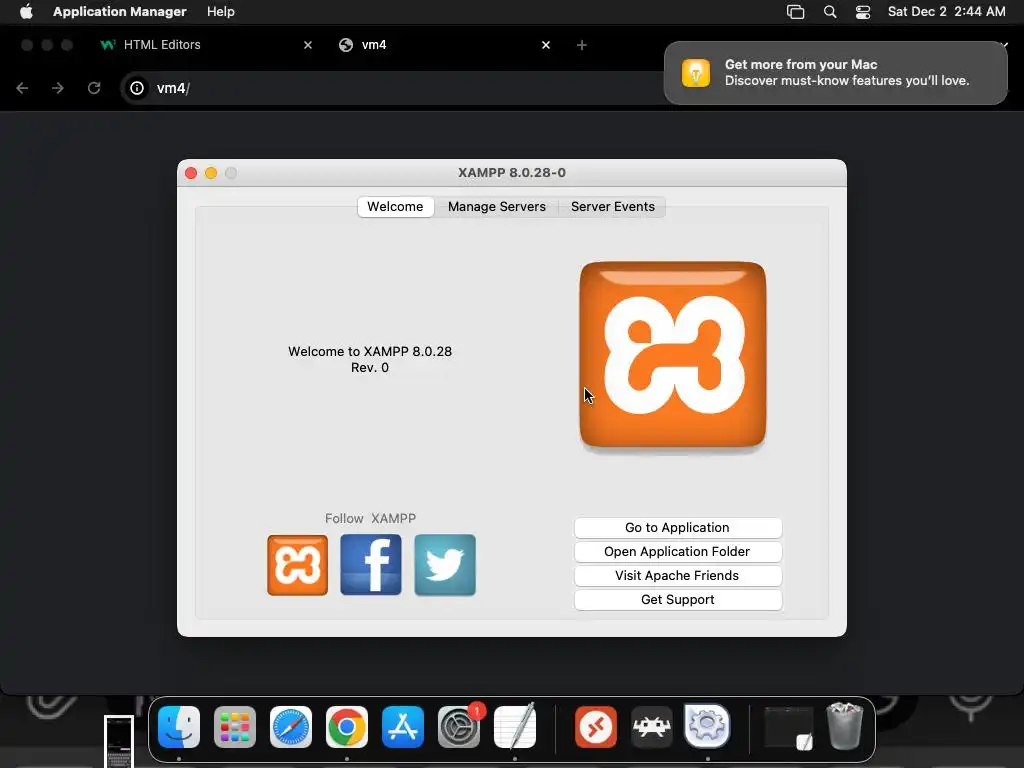Open App Store from the Dock
This screenshot has width=1024, height=768.
click(402, 727)
